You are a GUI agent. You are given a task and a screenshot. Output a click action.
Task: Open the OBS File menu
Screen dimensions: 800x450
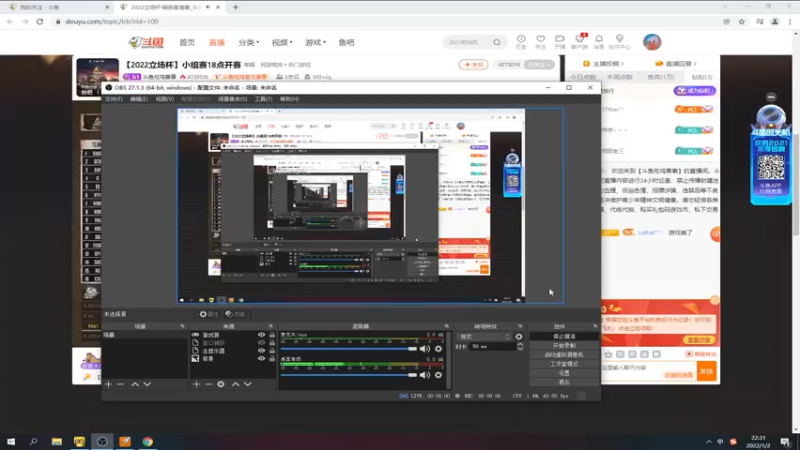click(x=113, y=99)
